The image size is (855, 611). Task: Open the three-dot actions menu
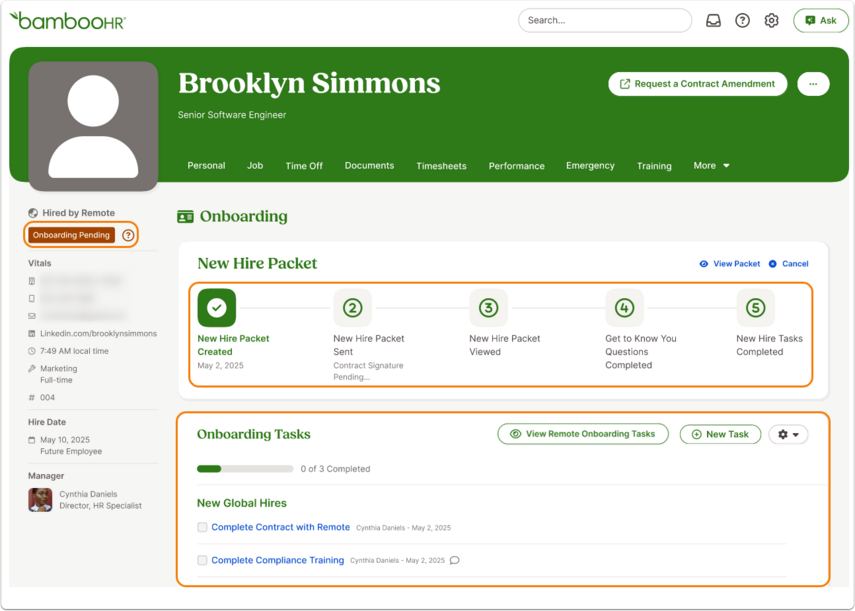(x=813, y=84)
